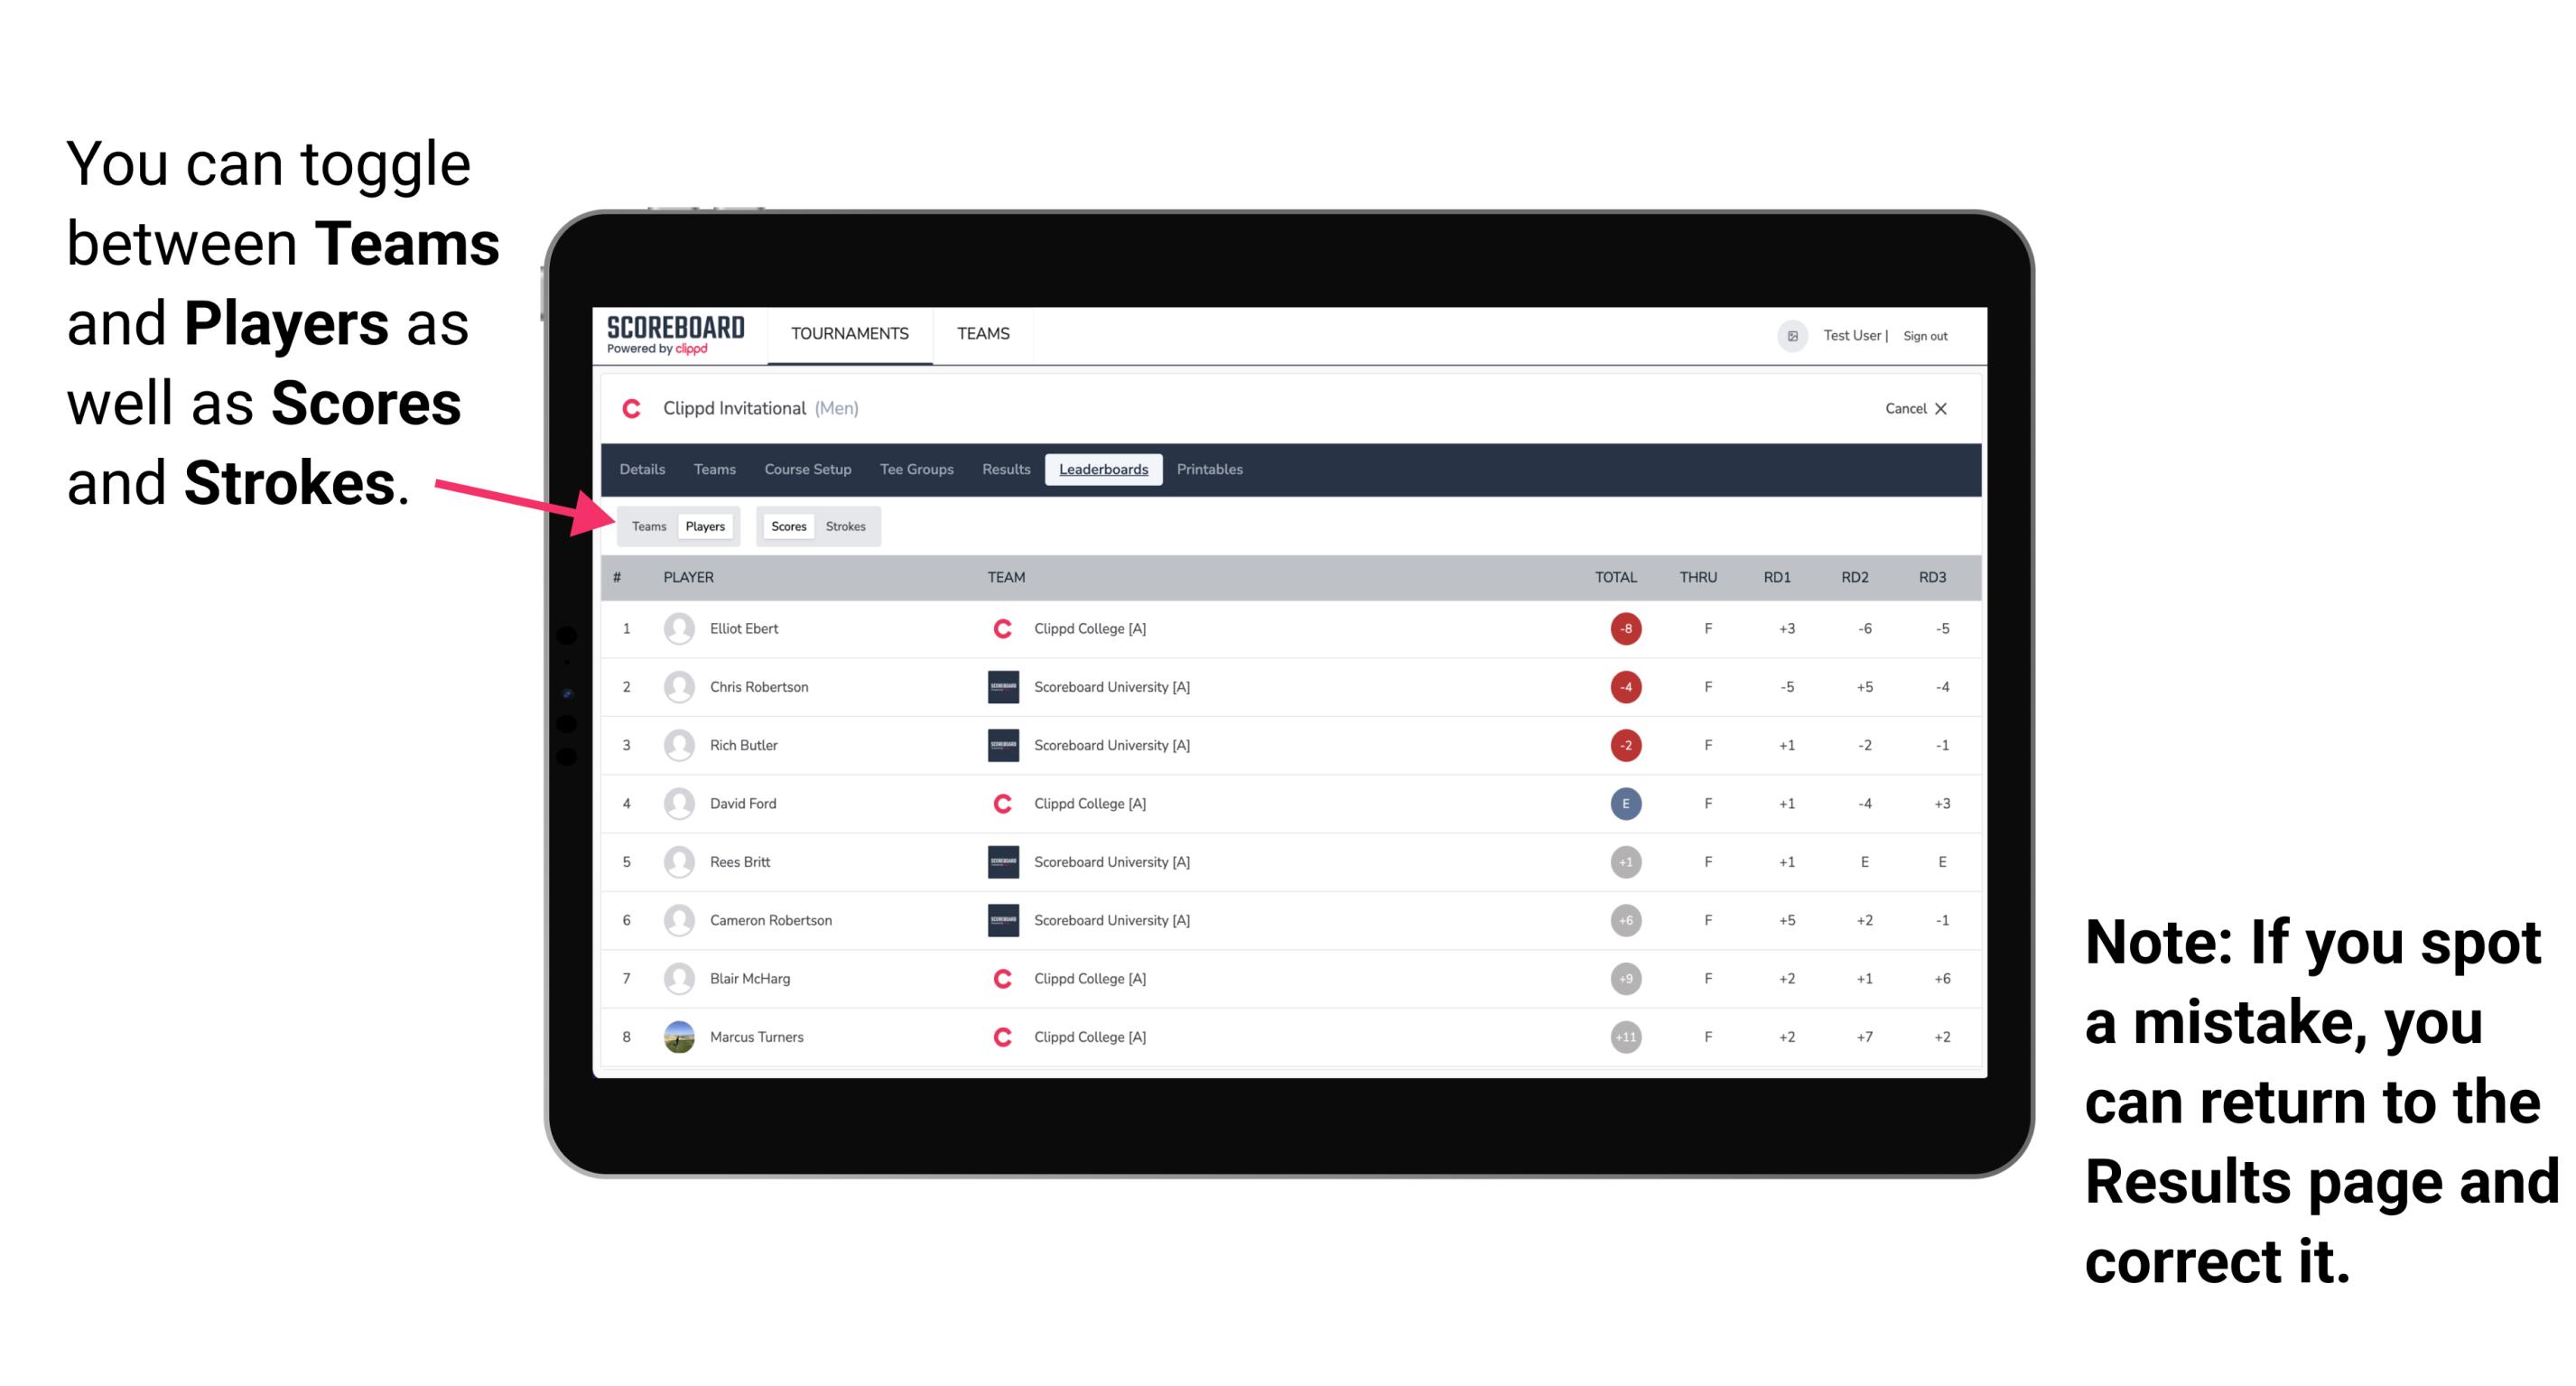Click Clippd College team logo icon row 1

(998, 627)
